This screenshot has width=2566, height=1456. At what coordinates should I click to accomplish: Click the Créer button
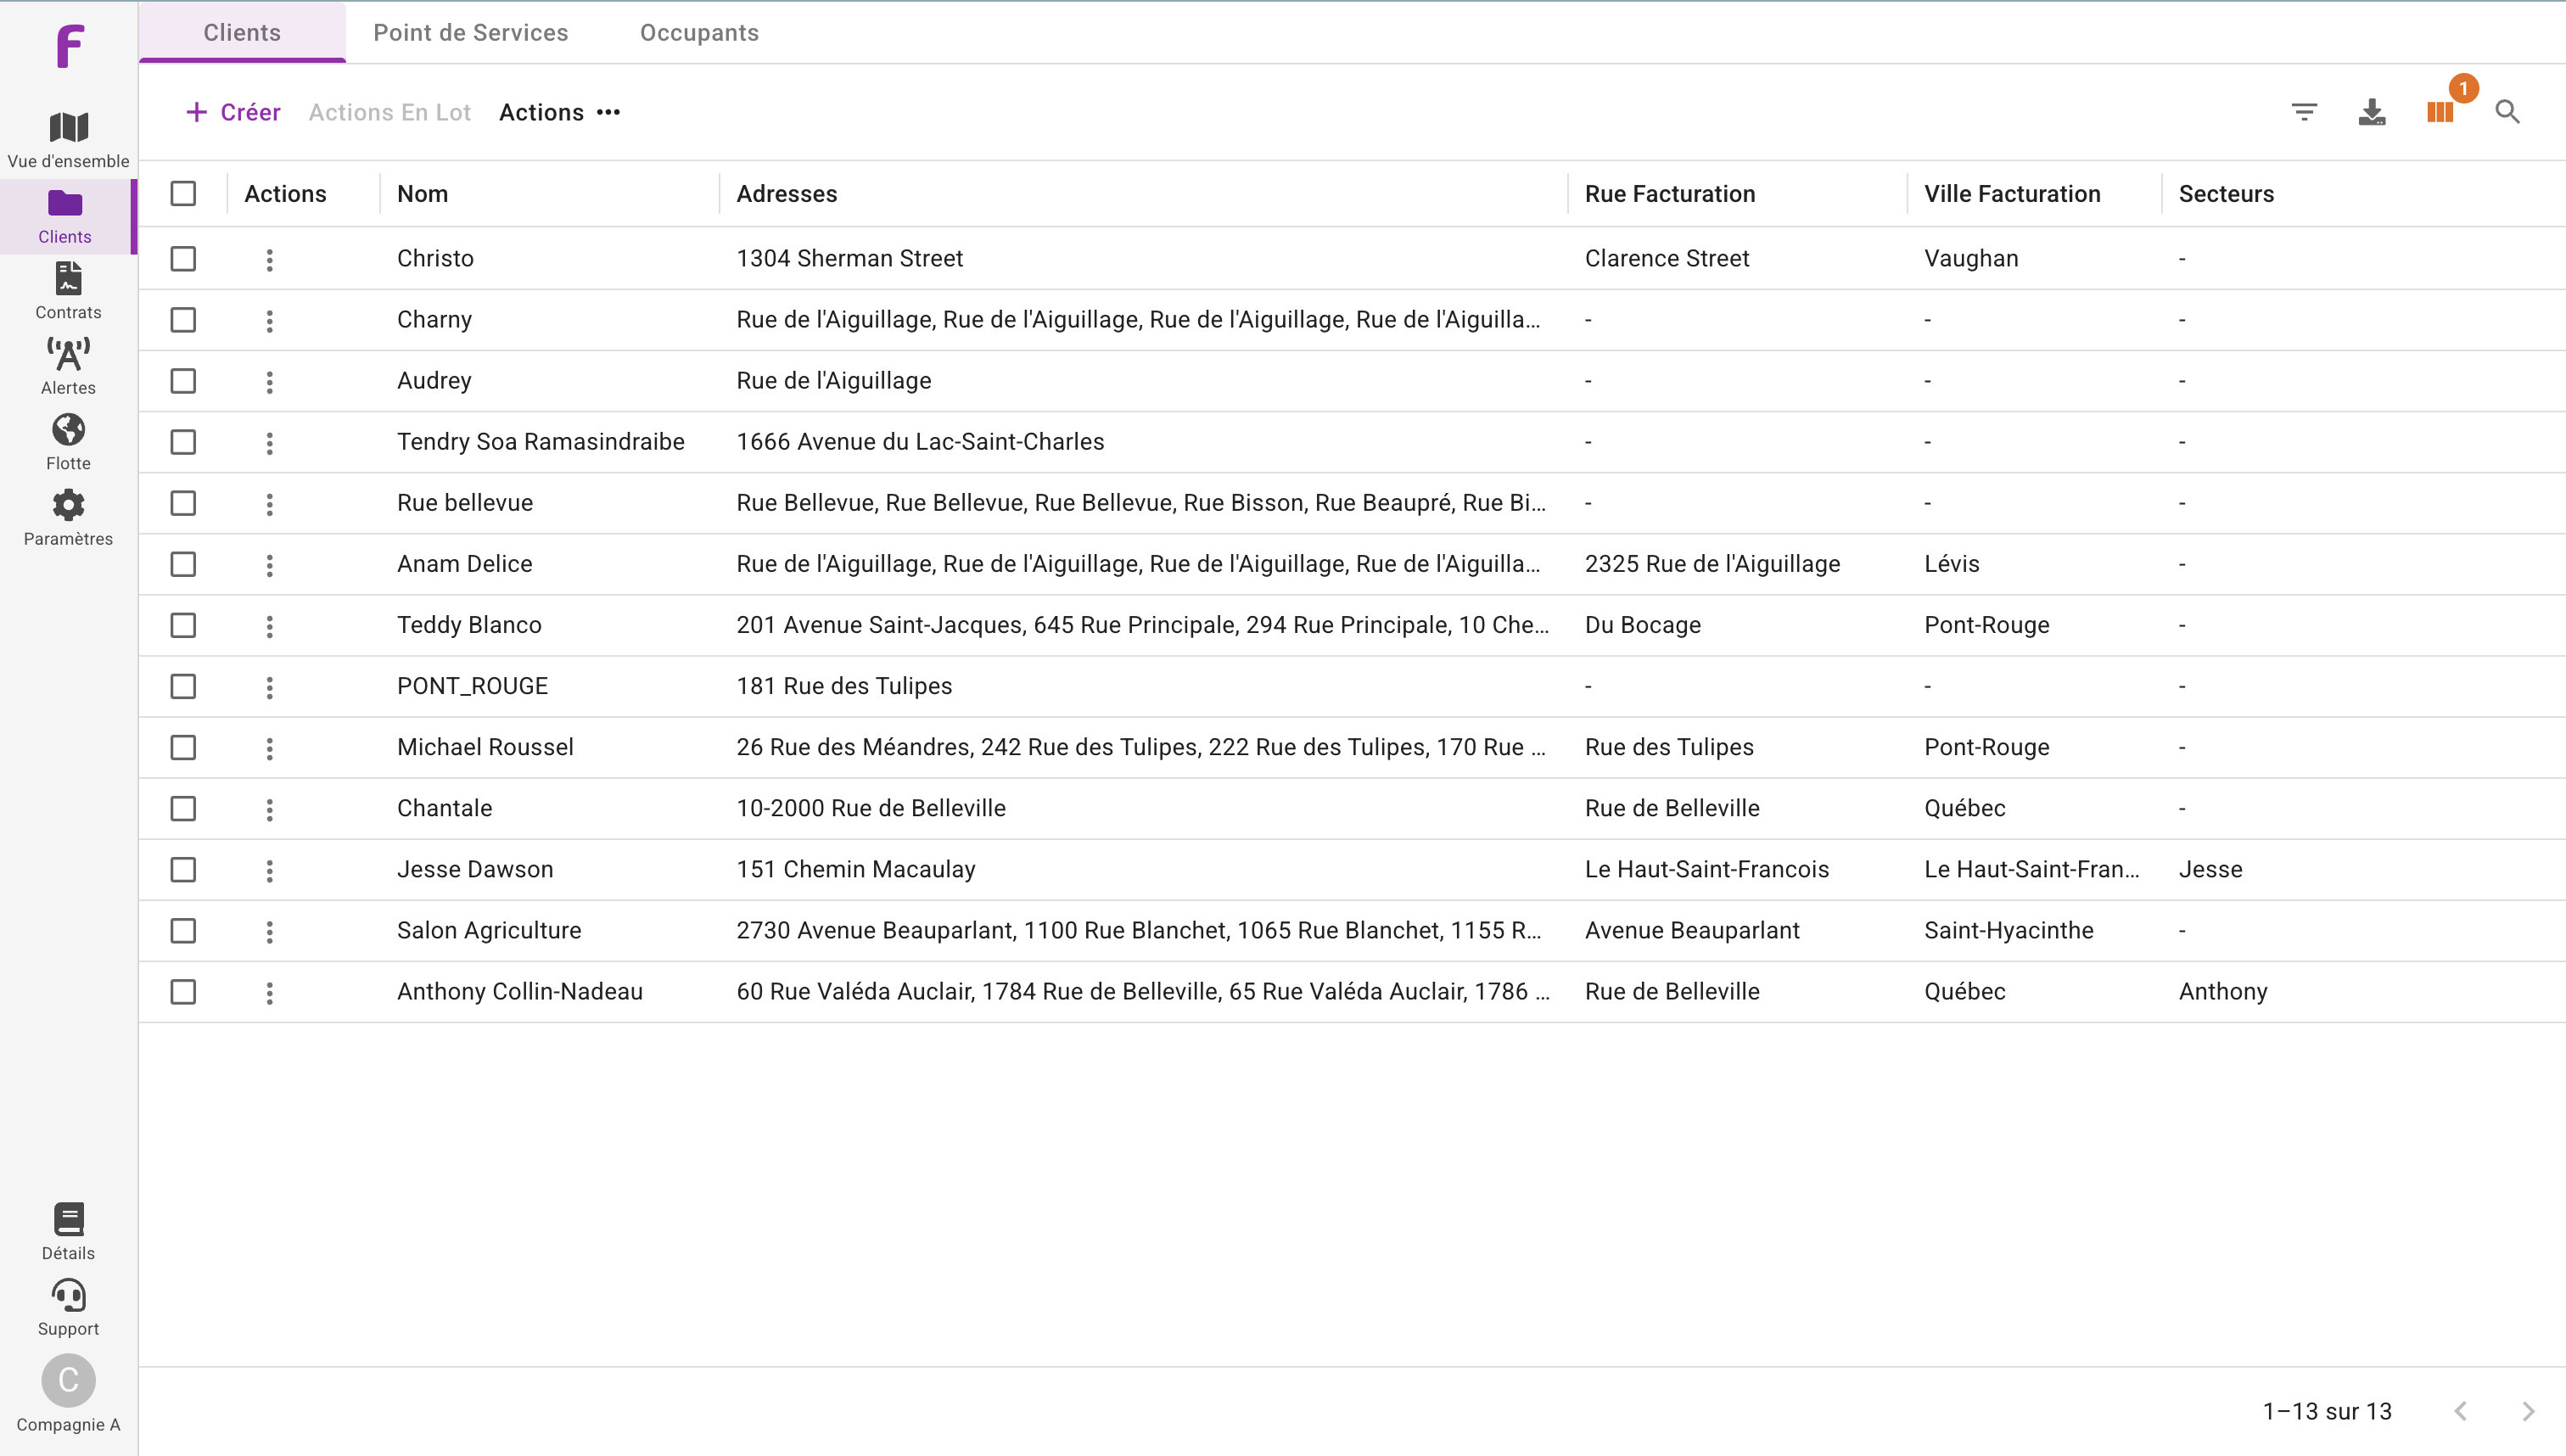pyautogui.click(x=233, y=112)
